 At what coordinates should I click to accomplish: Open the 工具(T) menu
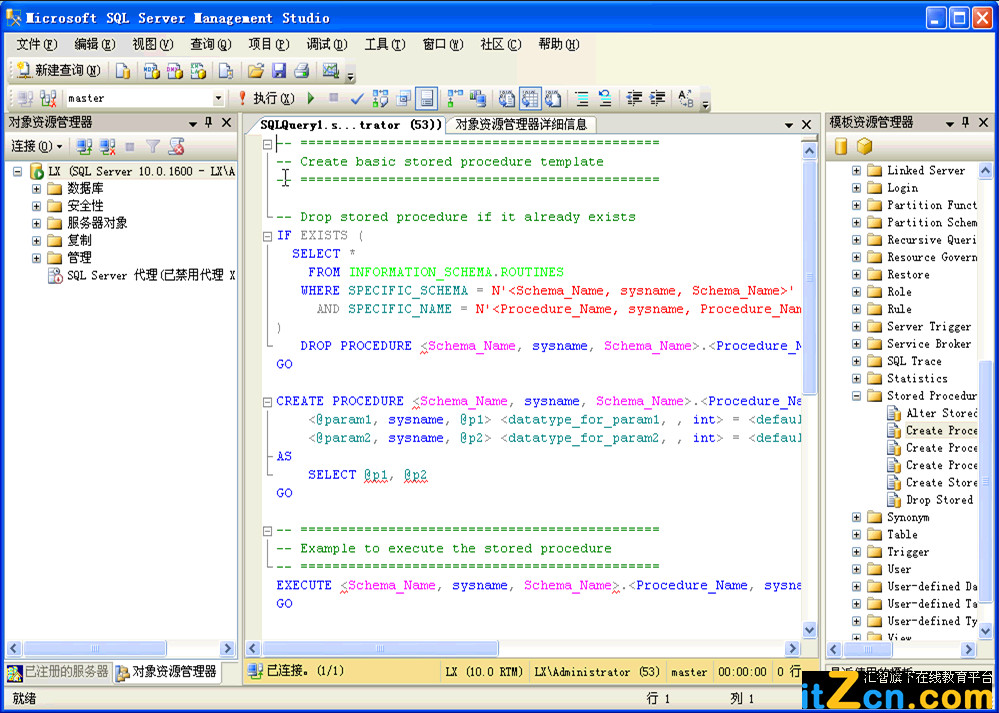point(385,44)
